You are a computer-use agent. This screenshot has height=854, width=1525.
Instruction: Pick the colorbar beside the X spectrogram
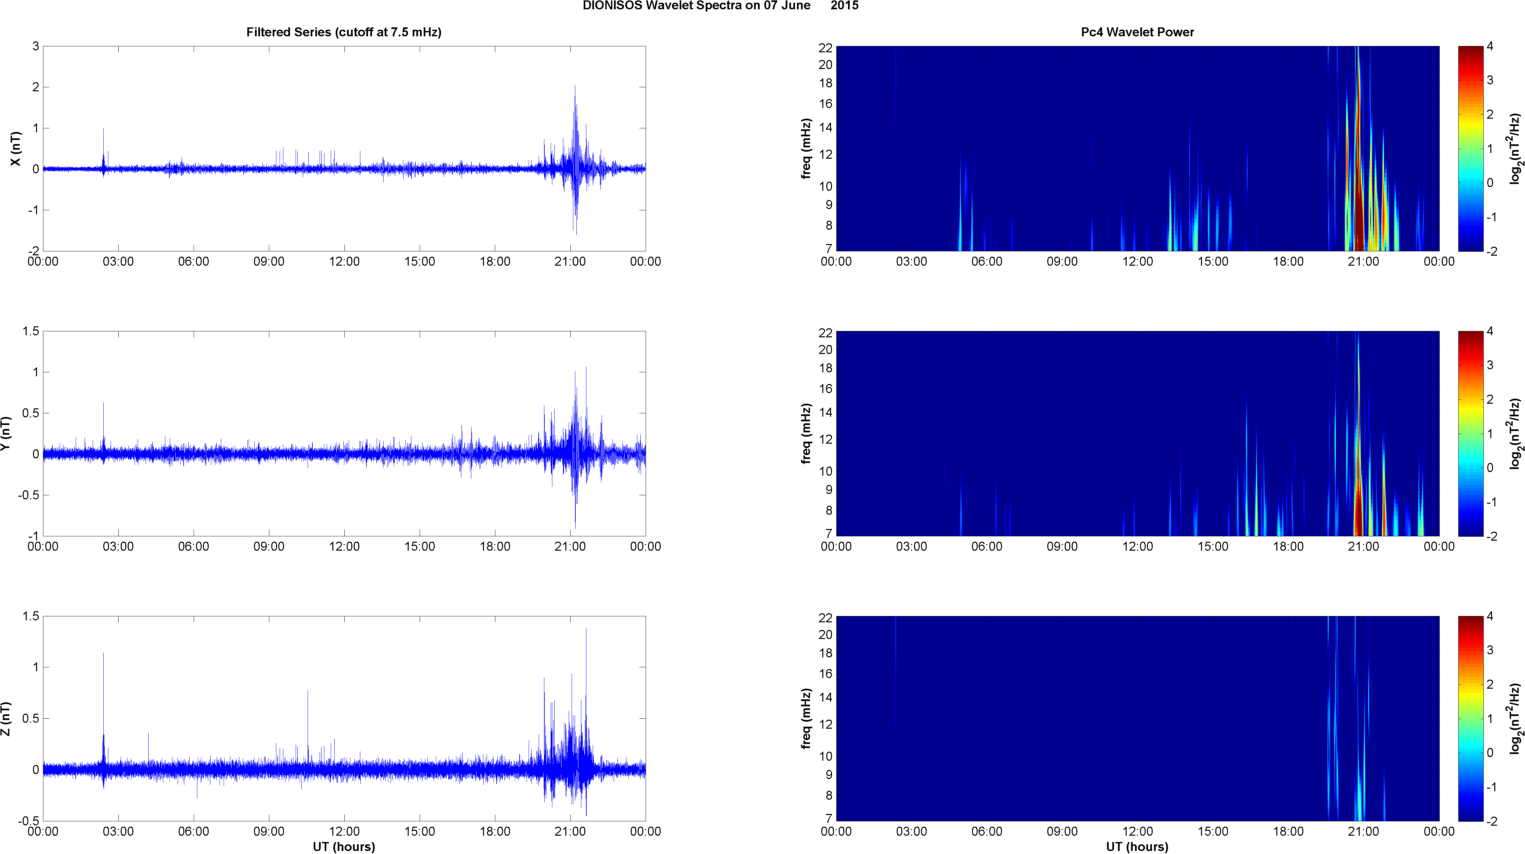point(1470,149)
